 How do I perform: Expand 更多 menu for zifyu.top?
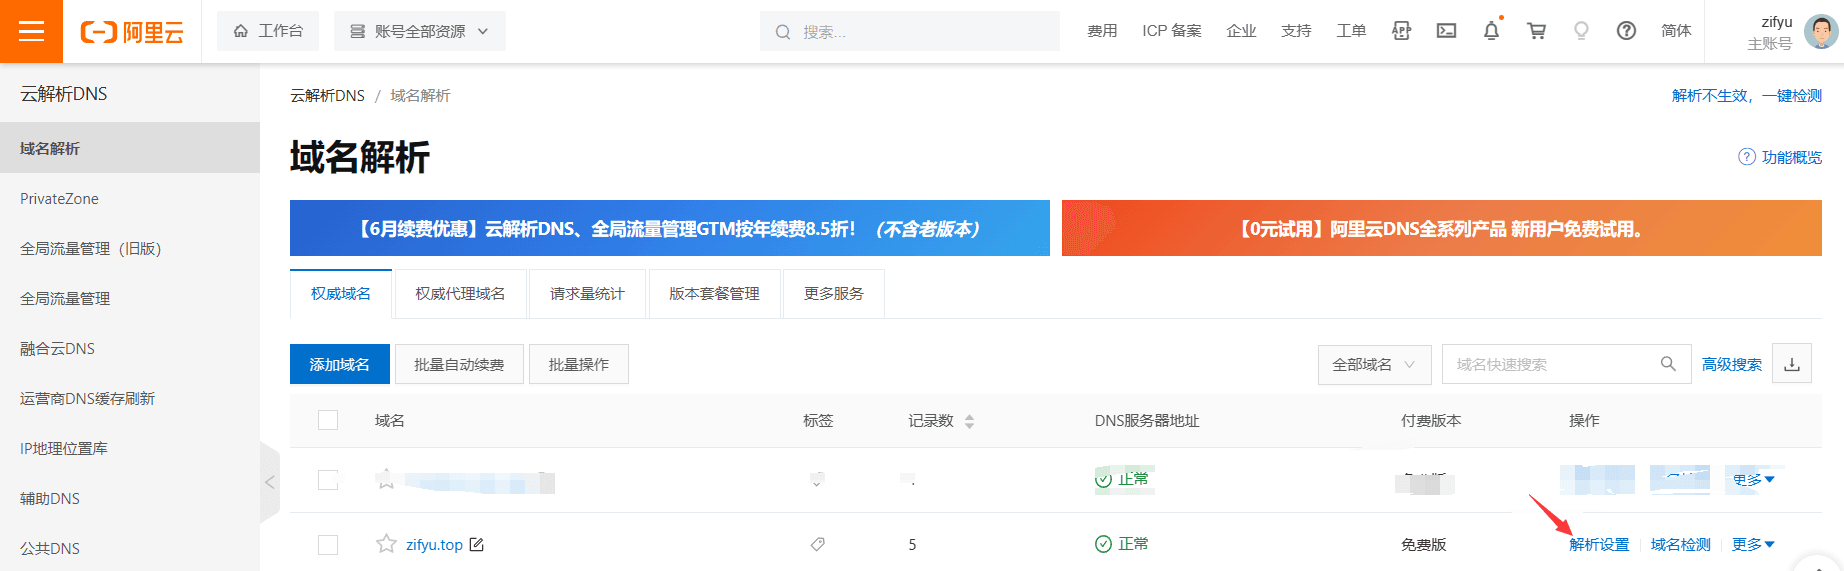[x=1753, y=544]
